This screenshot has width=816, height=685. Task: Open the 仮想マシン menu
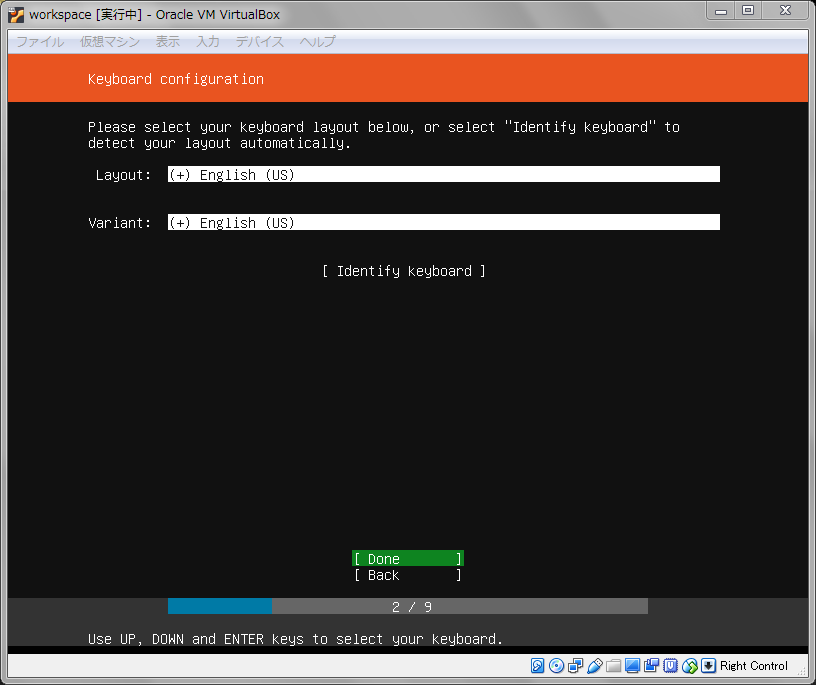[x=110, y=42]
